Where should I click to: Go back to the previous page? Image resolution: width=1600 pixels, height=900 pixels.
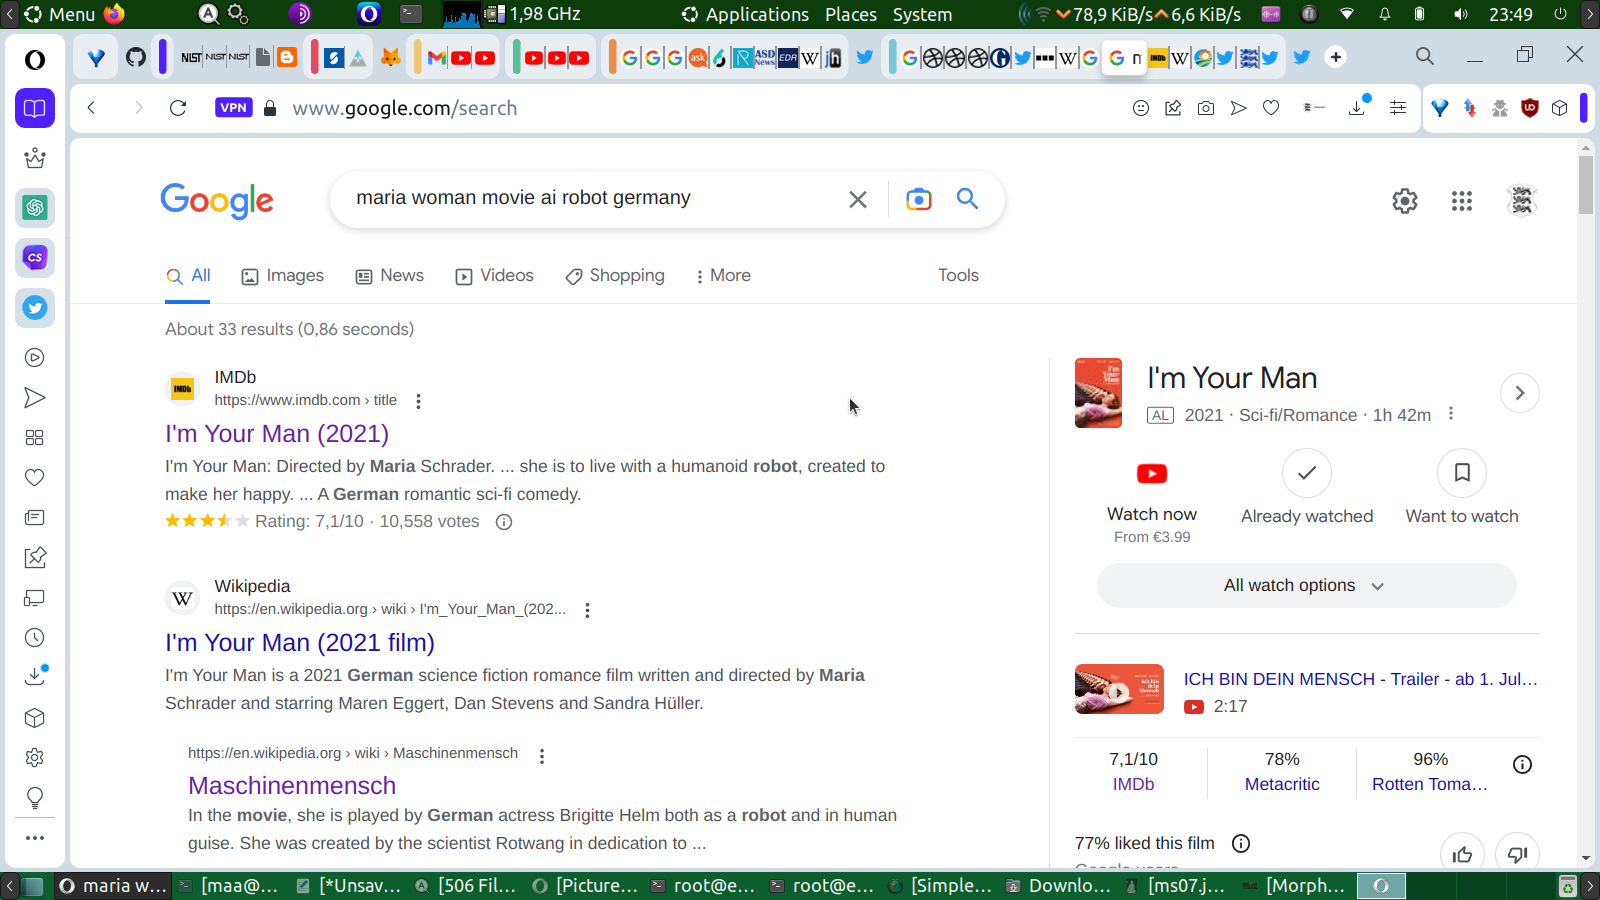[91, 108]
